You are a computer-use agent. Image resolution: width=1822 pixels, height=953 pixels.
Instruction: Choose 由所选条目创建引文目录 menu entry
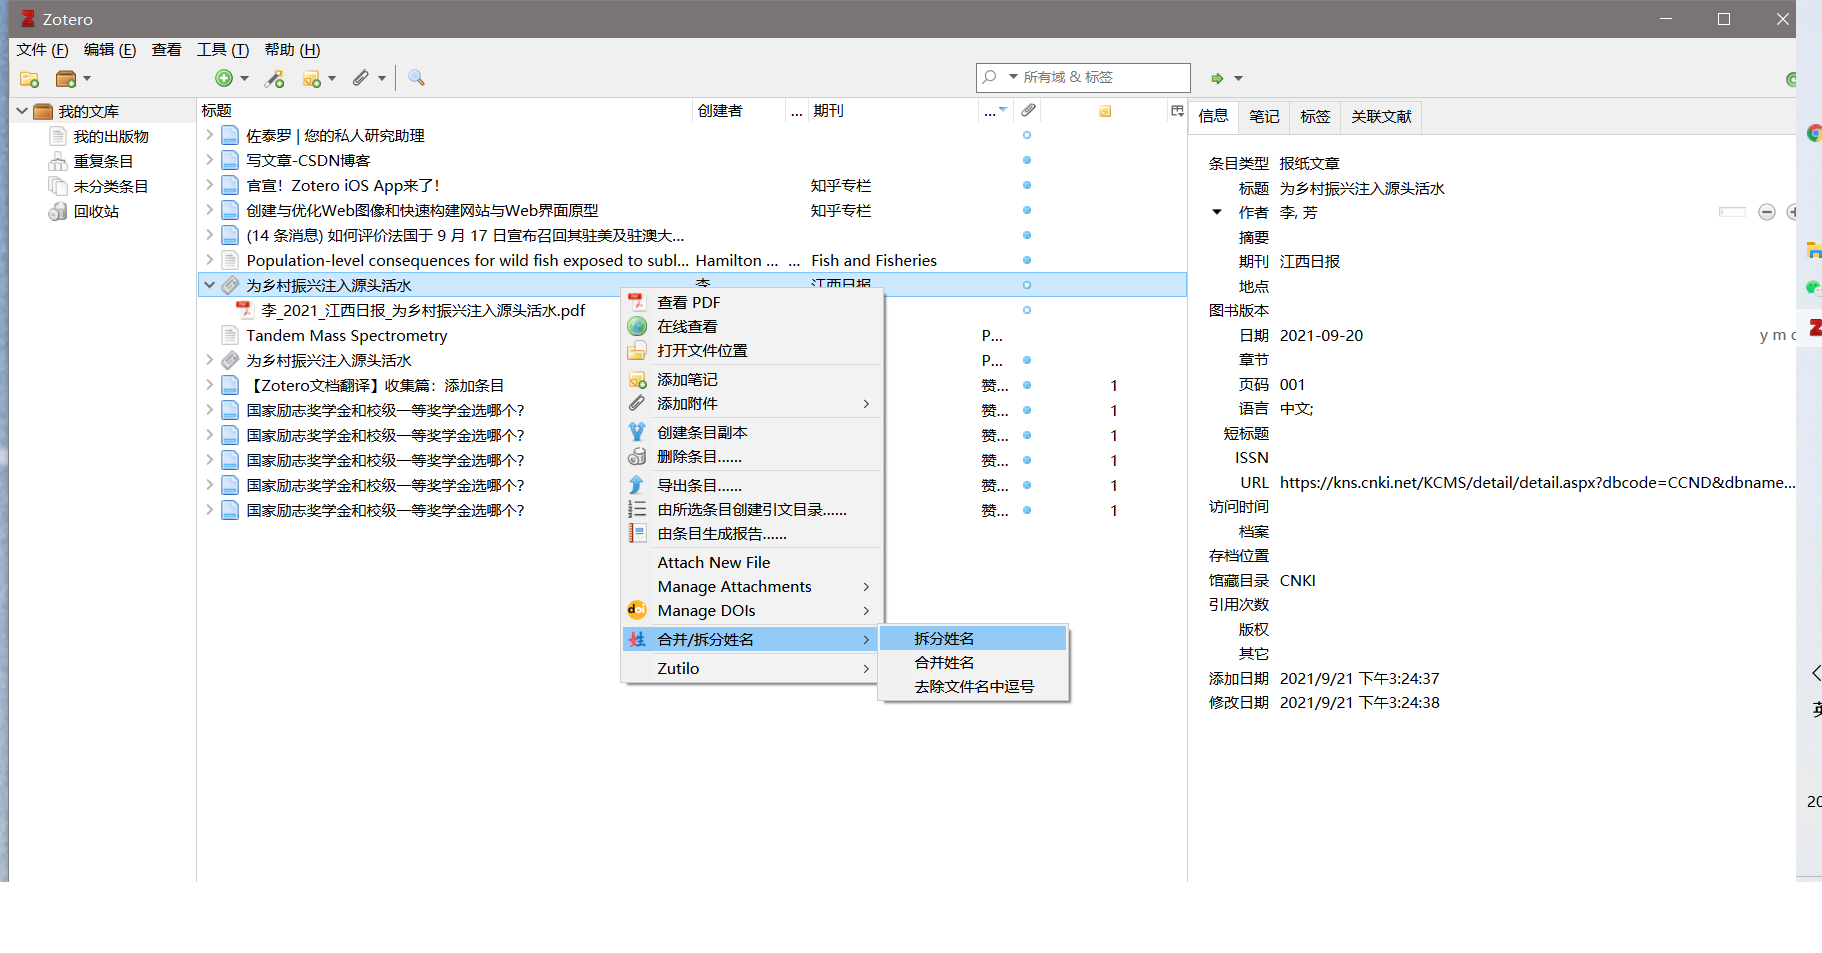tap(752, 509)
